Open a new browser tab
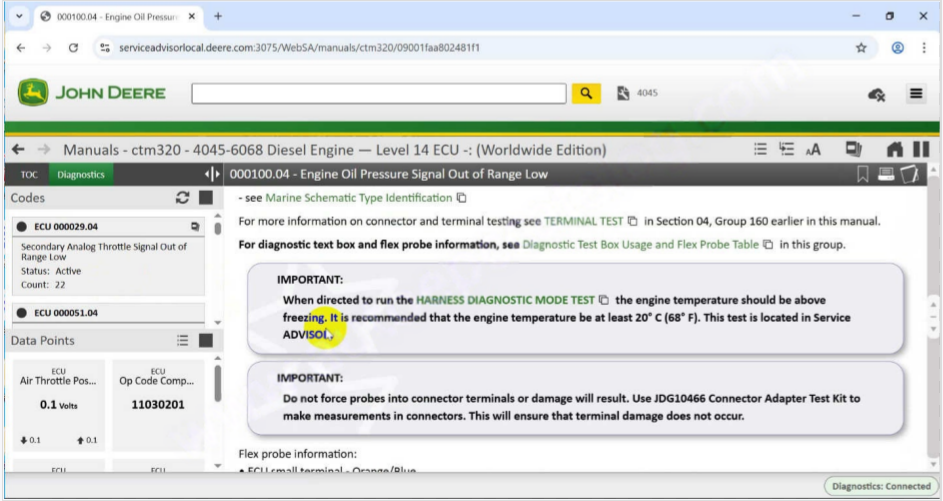The height and width of the screenshot is (501, 943). (x=218, y=16)
